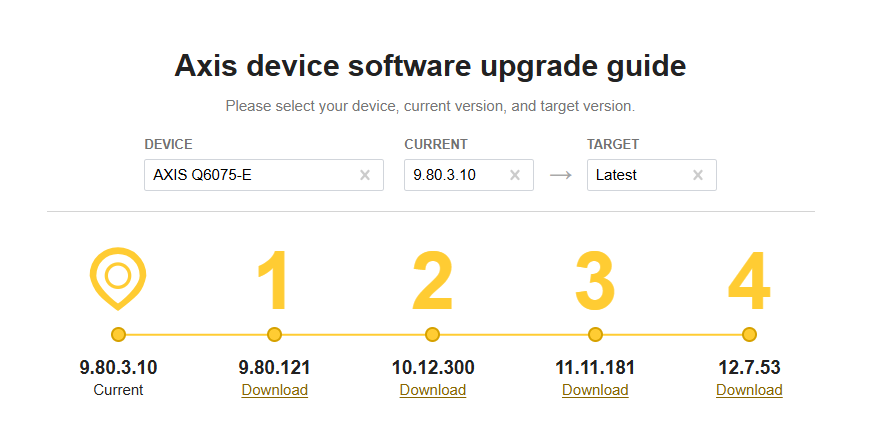Click the large step 1 number
The height and width of the screenshot is (427, 870).
[x=273, y=280]
